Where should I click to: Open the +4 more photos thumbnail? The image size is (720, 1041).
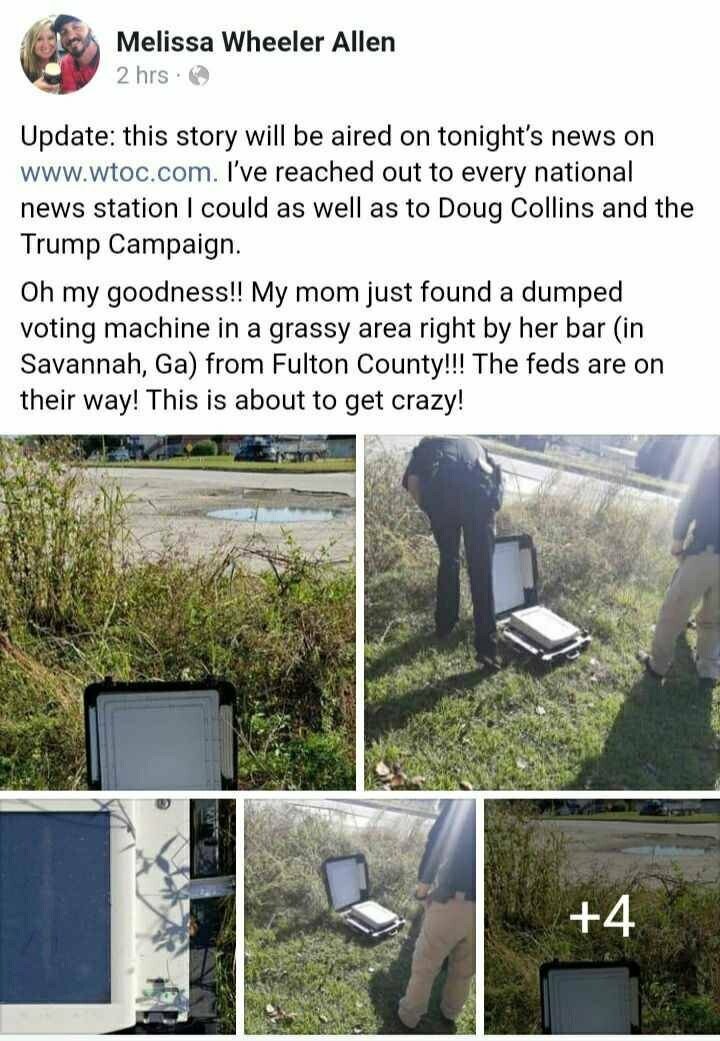pos(602,917)
